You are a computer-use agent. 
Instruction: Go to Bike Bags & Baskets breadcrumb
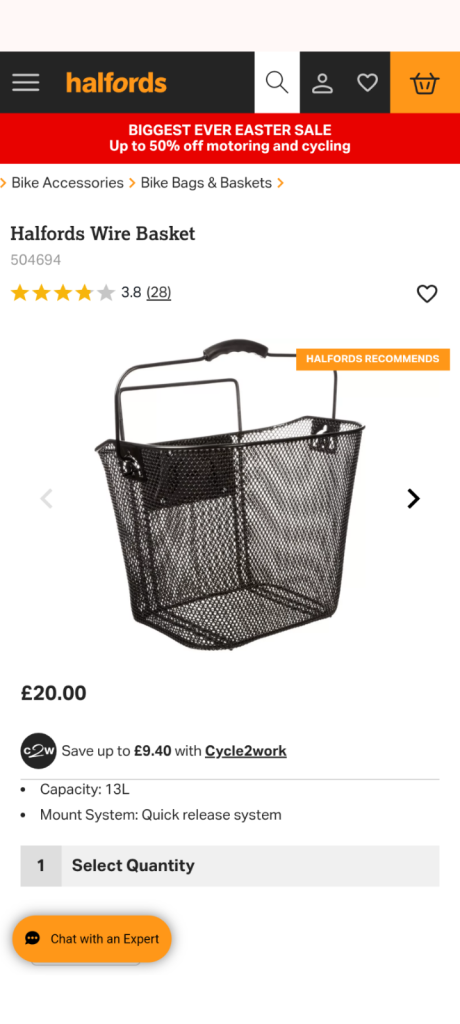(206, 183)
